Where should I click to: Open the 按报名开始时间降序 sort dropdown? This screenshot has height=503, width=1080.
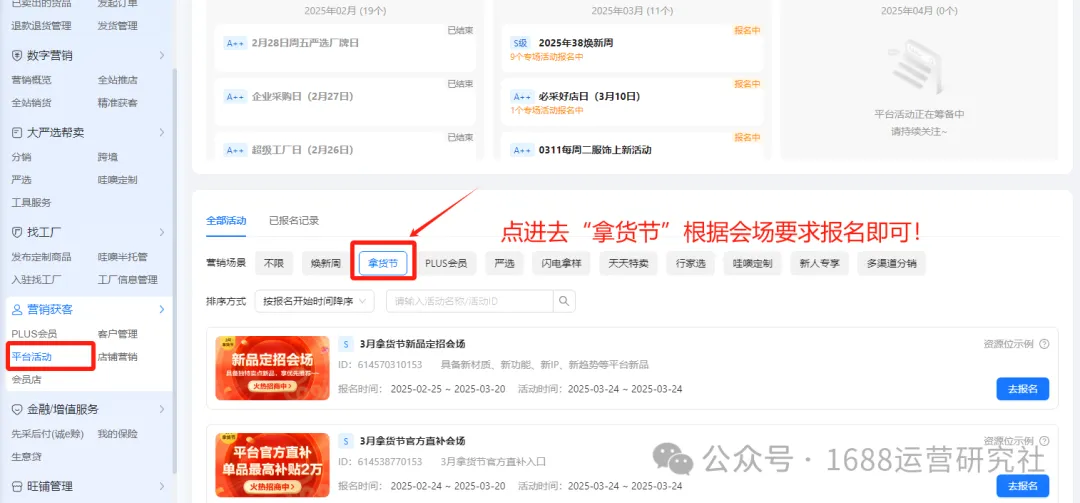click(315, 301)
